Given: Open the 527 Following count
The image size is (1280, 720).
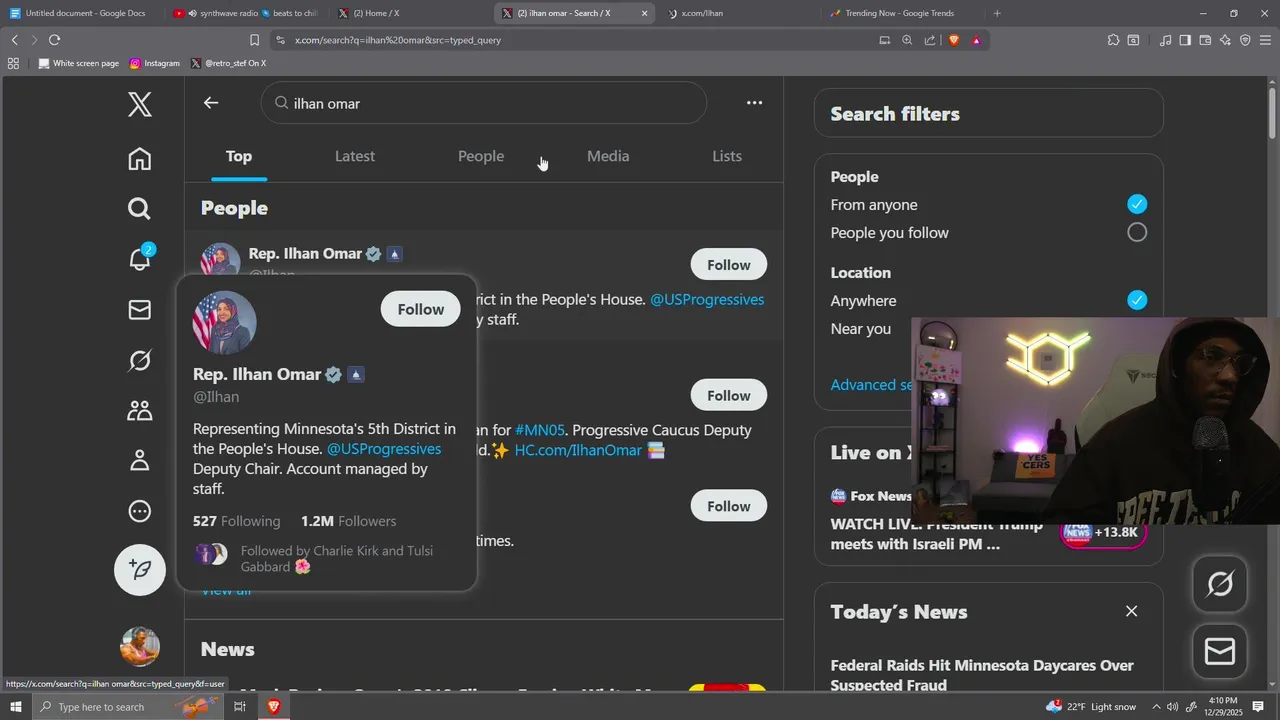Looking at the screenshot, I should (x=236, y=521).
